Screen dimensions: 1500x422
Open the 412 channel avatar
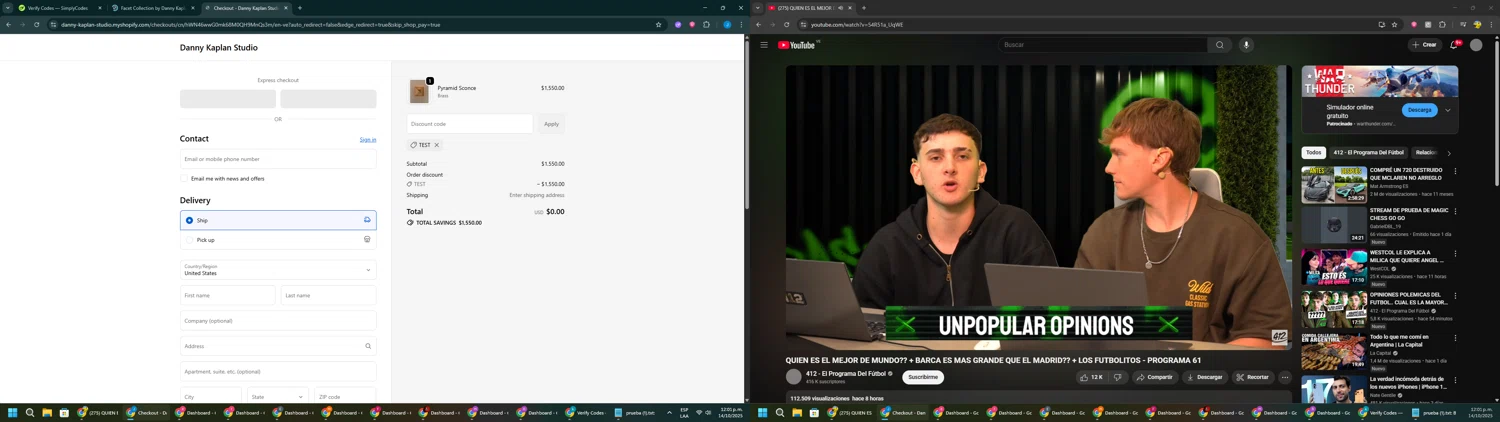coord(794,377)
